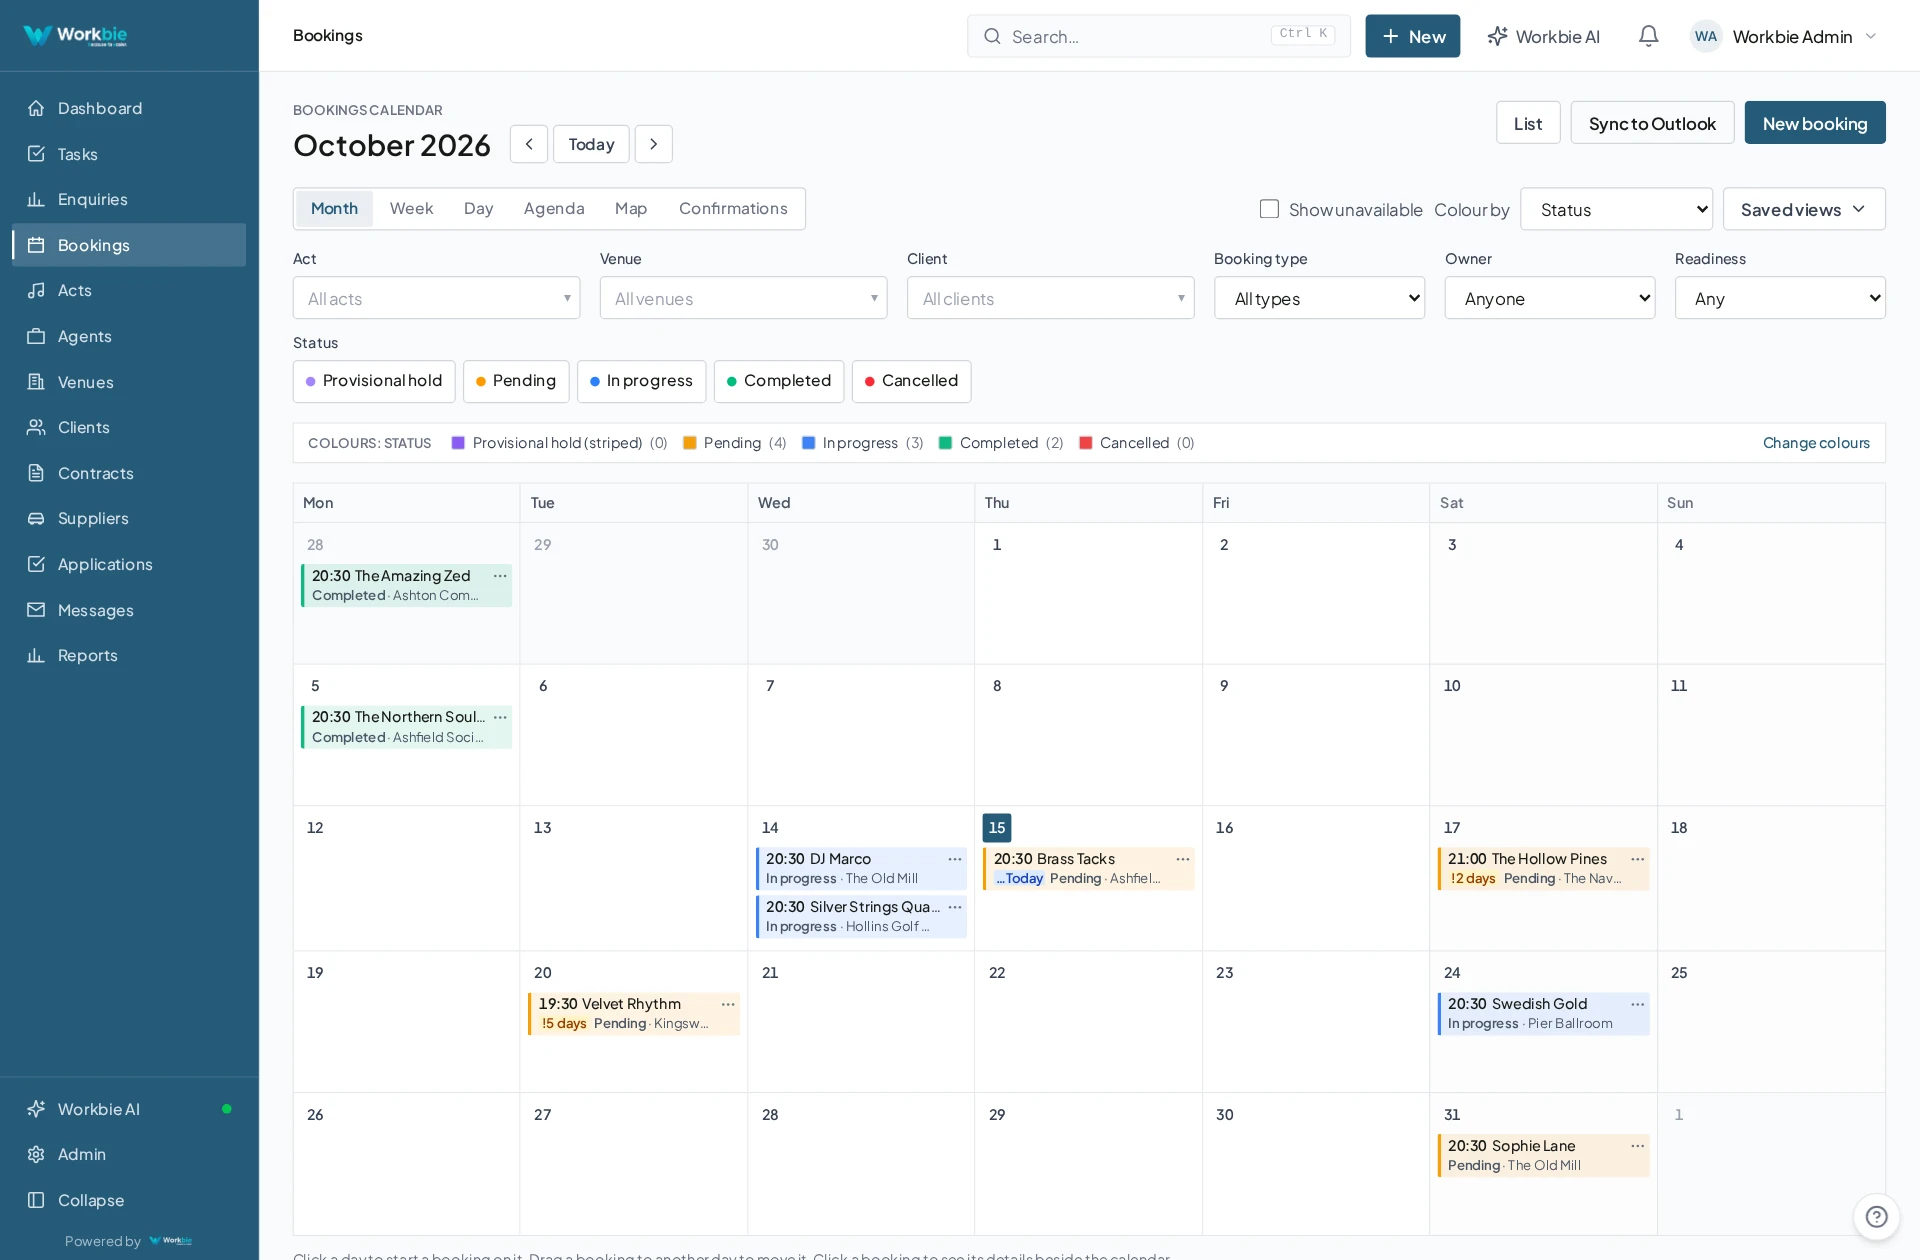This screenshot has width=1920, height=1260.
Task: Open options menu for Velvet Rhythm booking
Action: [728, 1004]
